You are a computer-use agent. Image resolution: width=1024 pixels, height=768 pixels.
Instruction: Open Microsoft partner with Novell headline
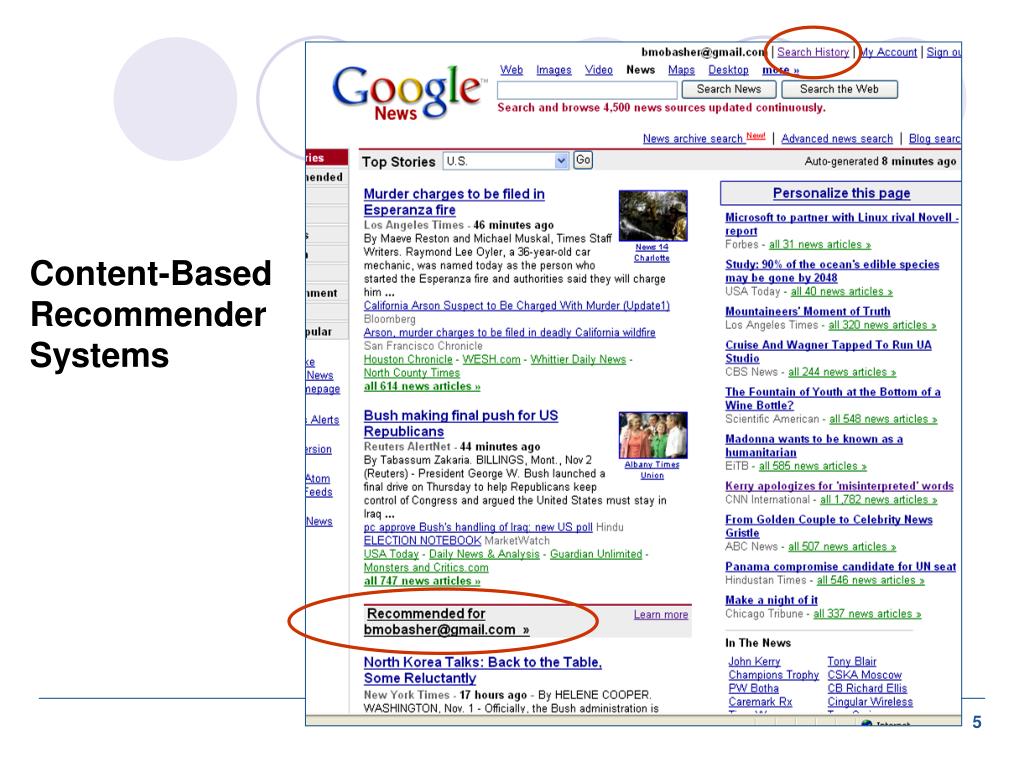[x=842, y=224]
